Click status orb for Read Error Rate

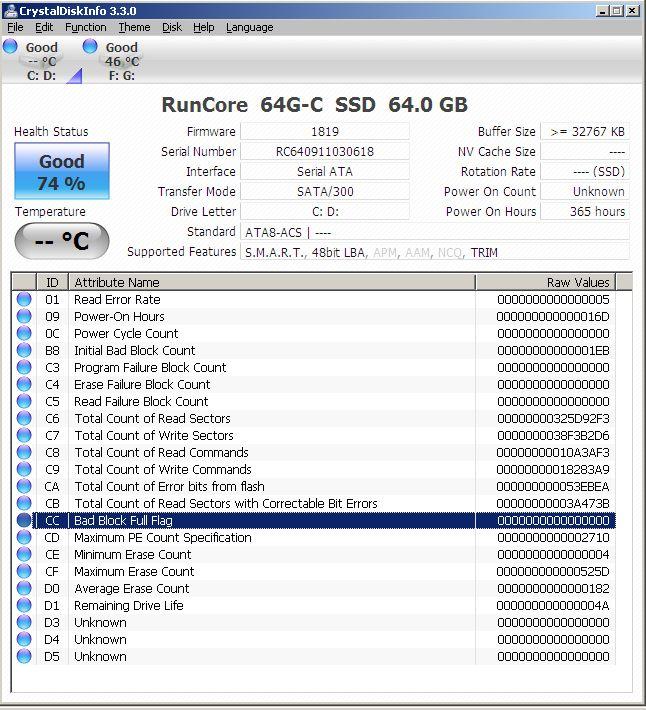[24, 299]
